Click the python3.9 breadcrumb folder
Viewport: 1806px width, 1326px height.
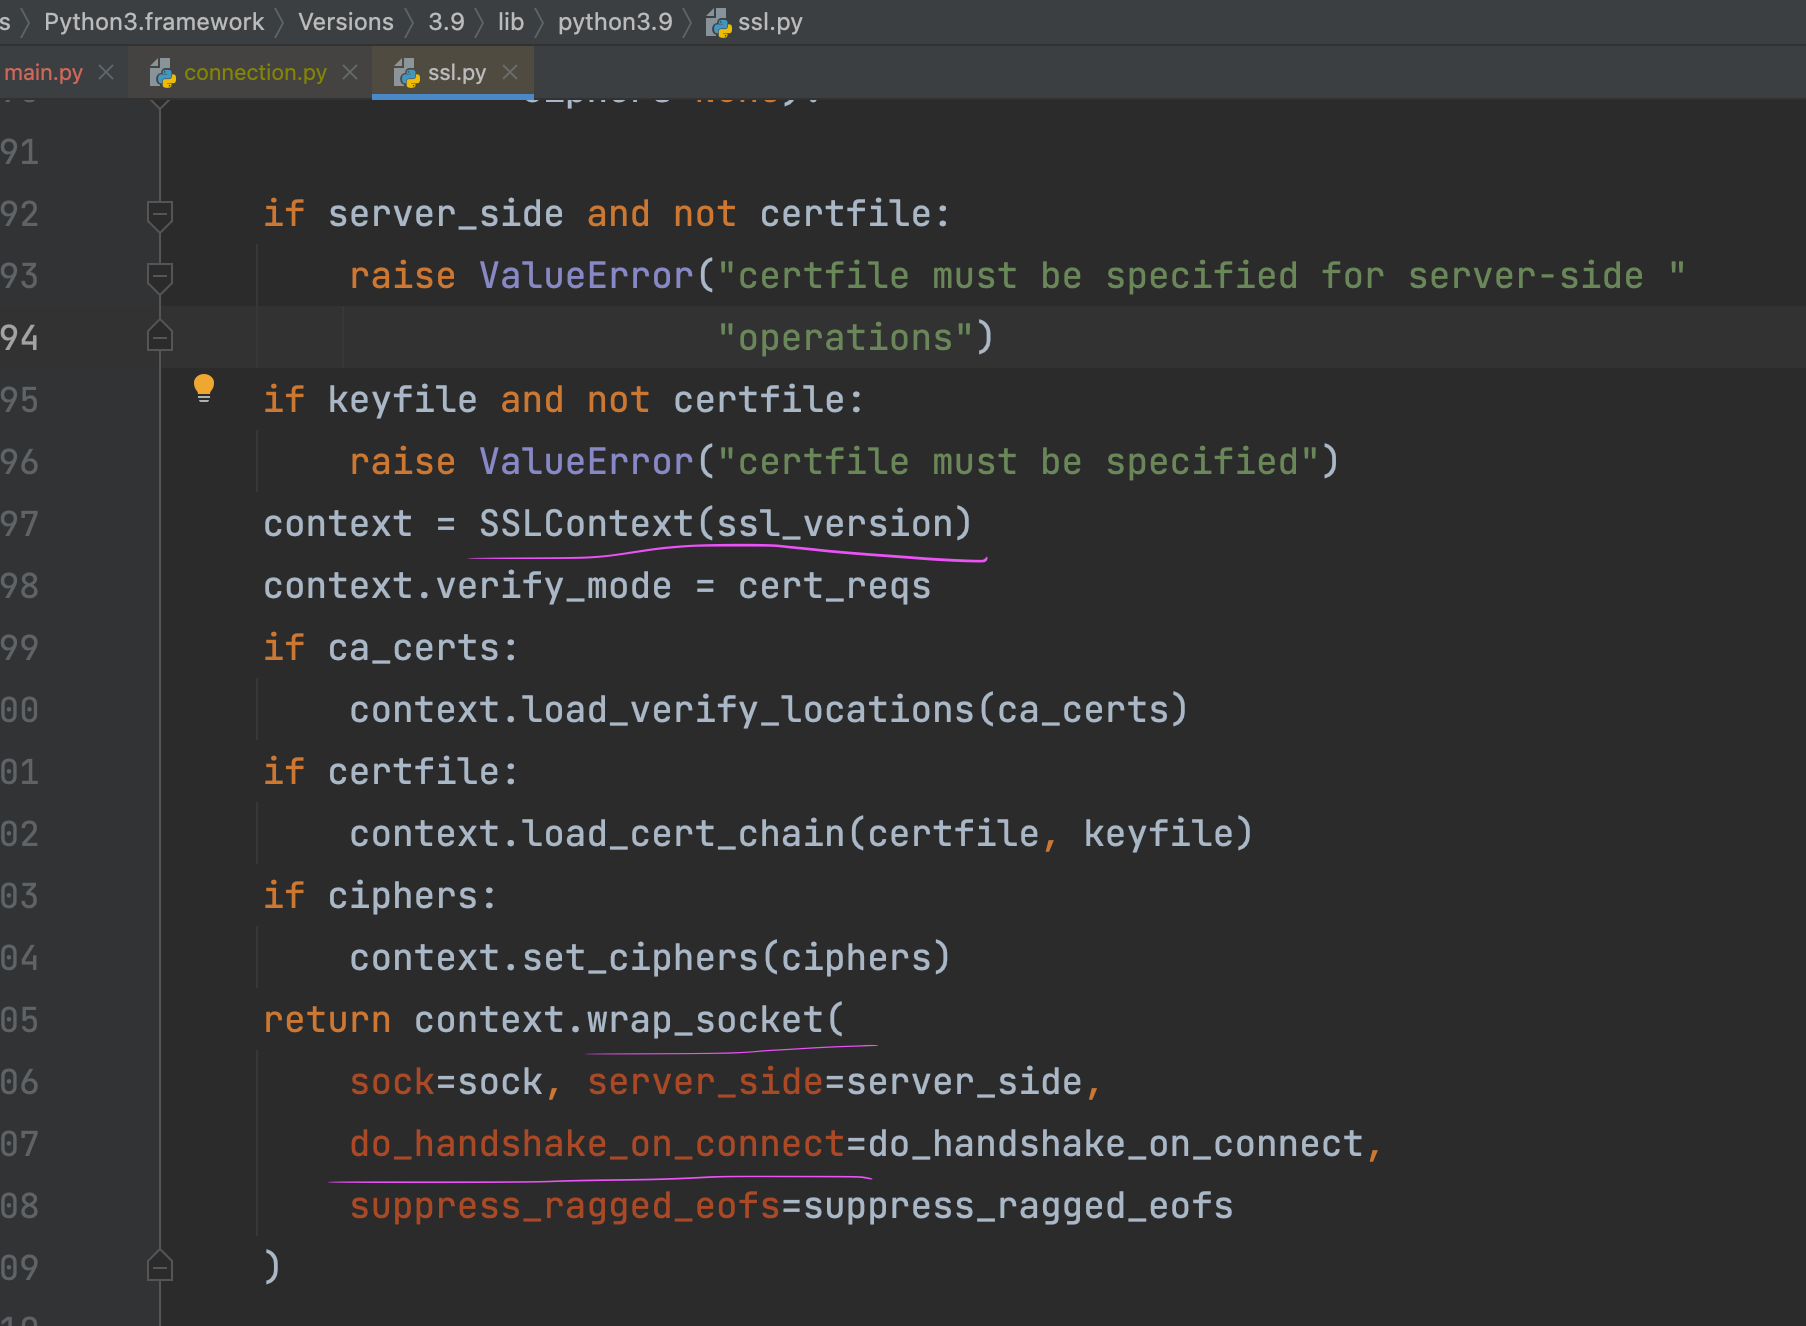(x=615, y=22)
